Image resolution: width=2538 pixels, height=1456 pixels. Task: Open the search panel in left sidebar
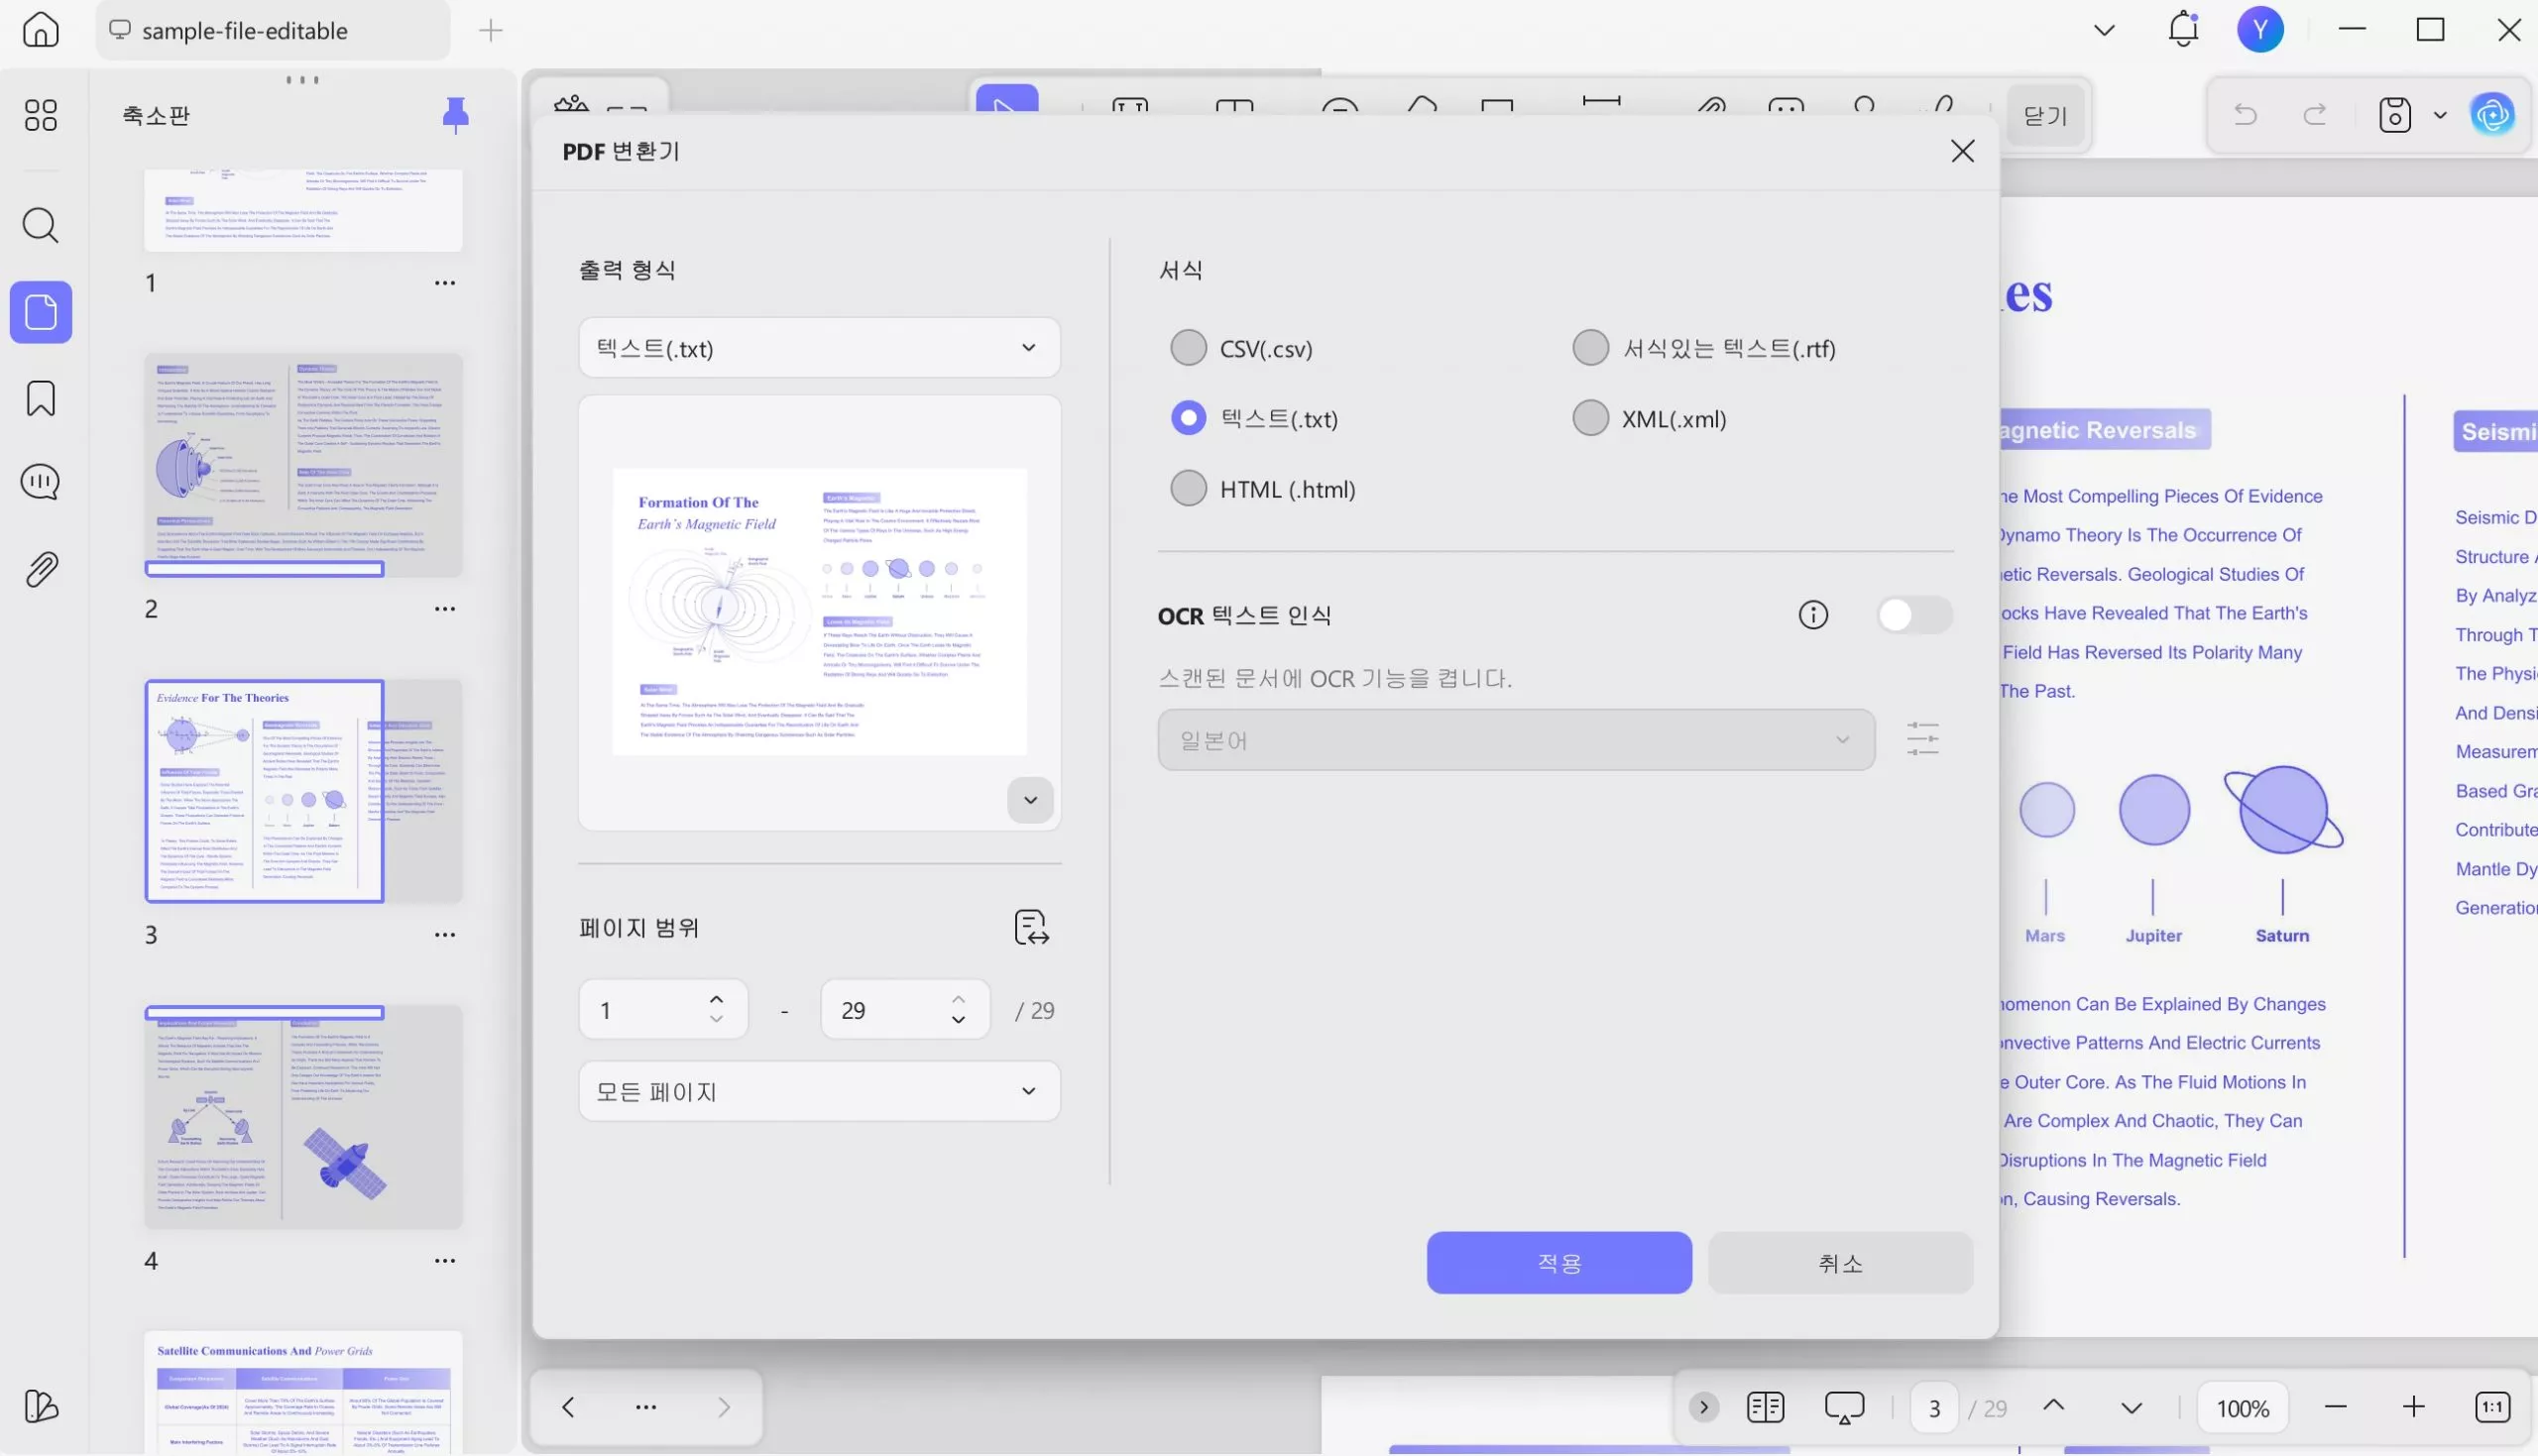(40, 225)
